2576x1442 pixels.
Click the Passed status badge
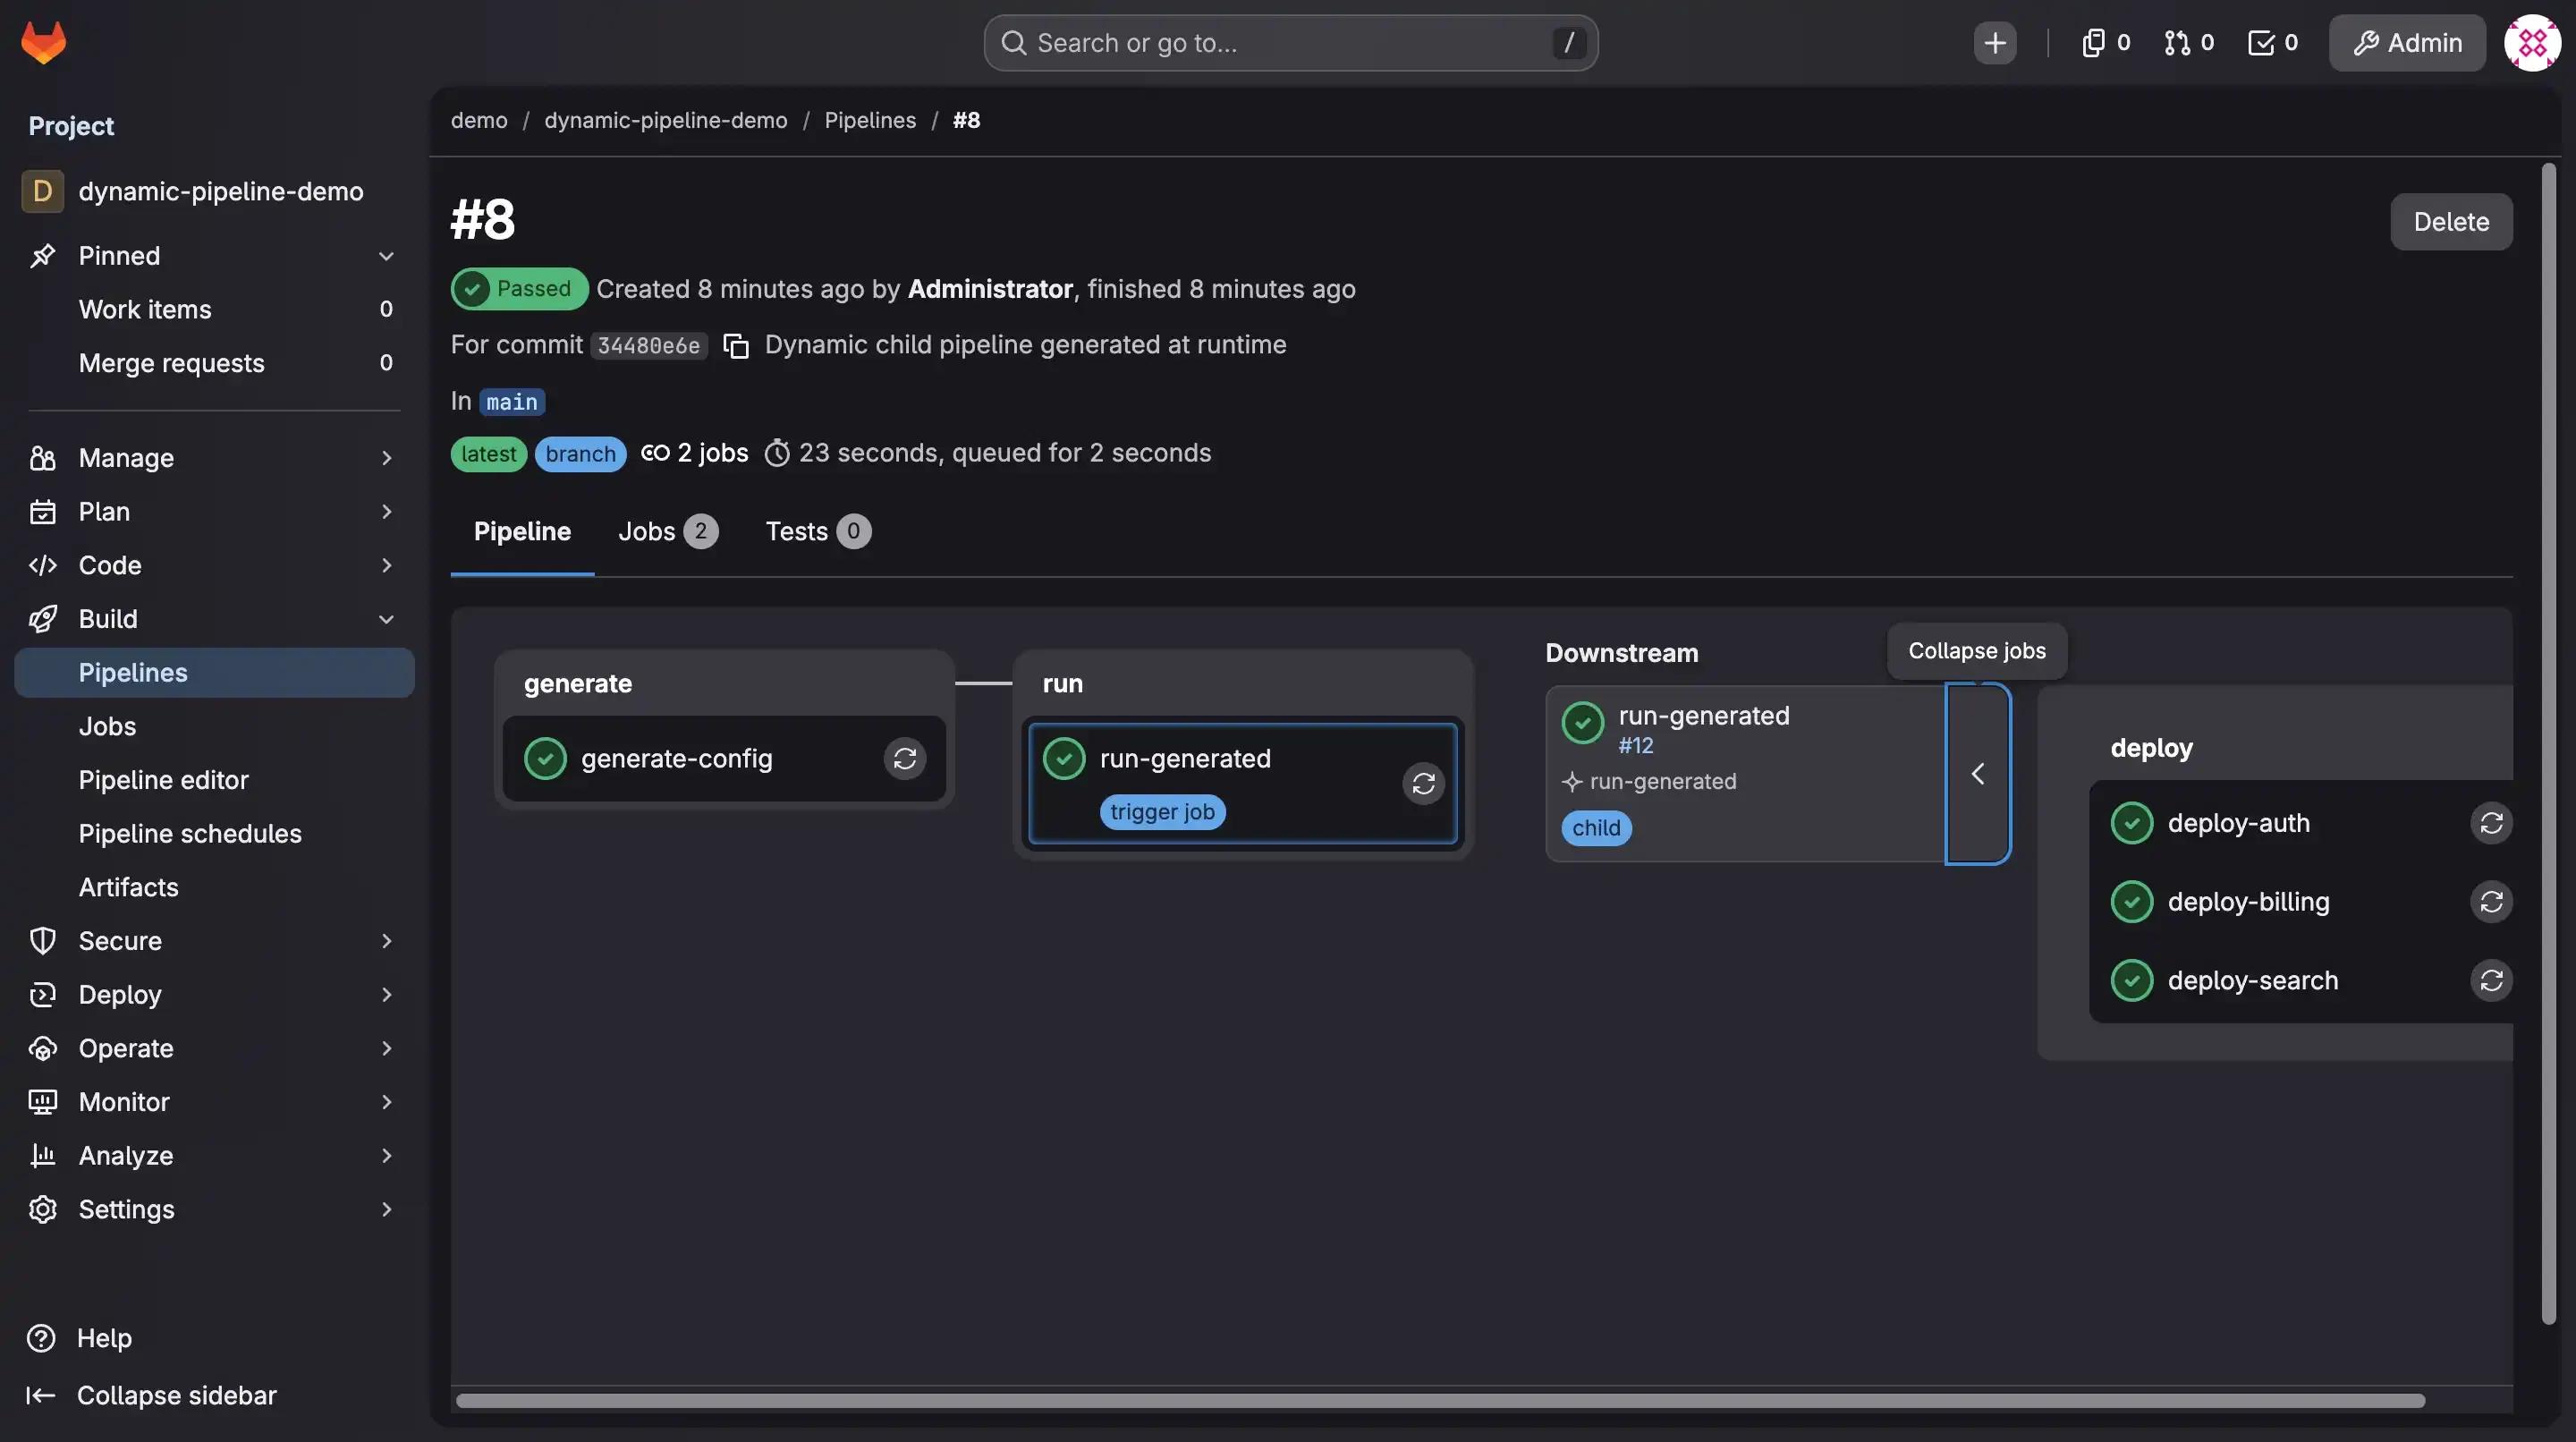coord(519,289)
